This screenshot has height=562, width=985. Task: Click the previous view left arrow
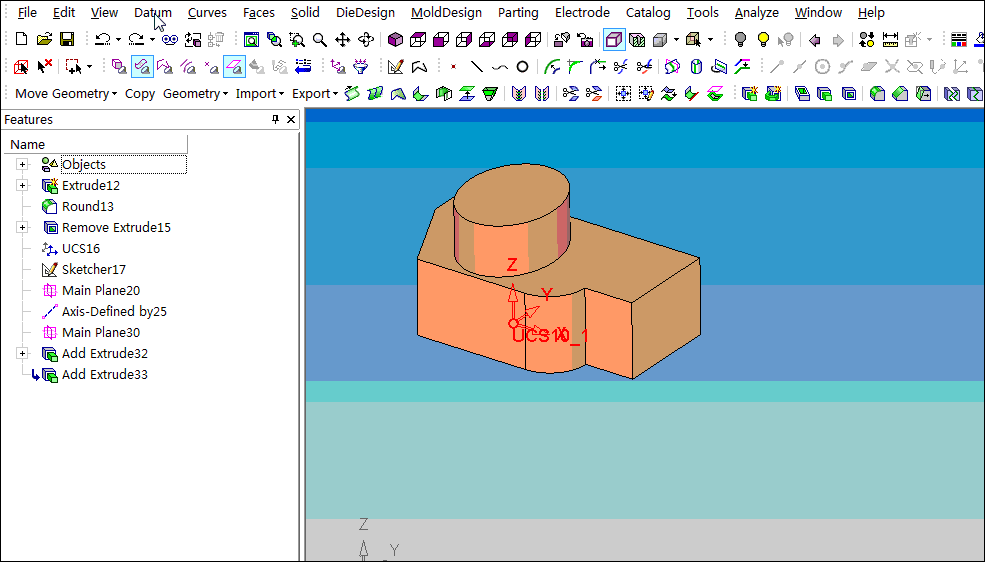(x=815, y=40)
